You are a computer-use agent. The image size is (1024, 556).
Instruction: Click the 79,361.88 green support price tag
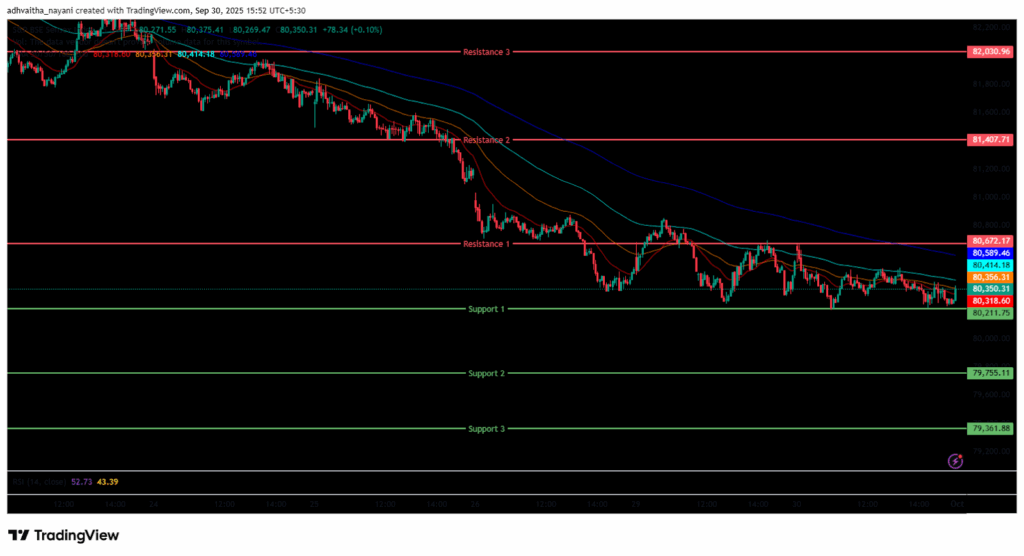click(991, 428)
